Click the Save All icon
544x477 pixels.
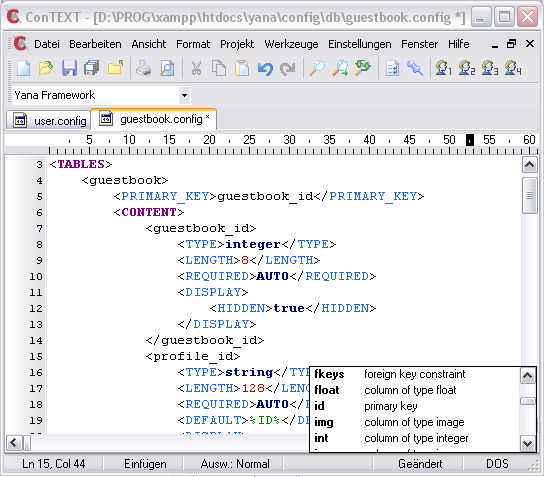click(x=92, y=68)
